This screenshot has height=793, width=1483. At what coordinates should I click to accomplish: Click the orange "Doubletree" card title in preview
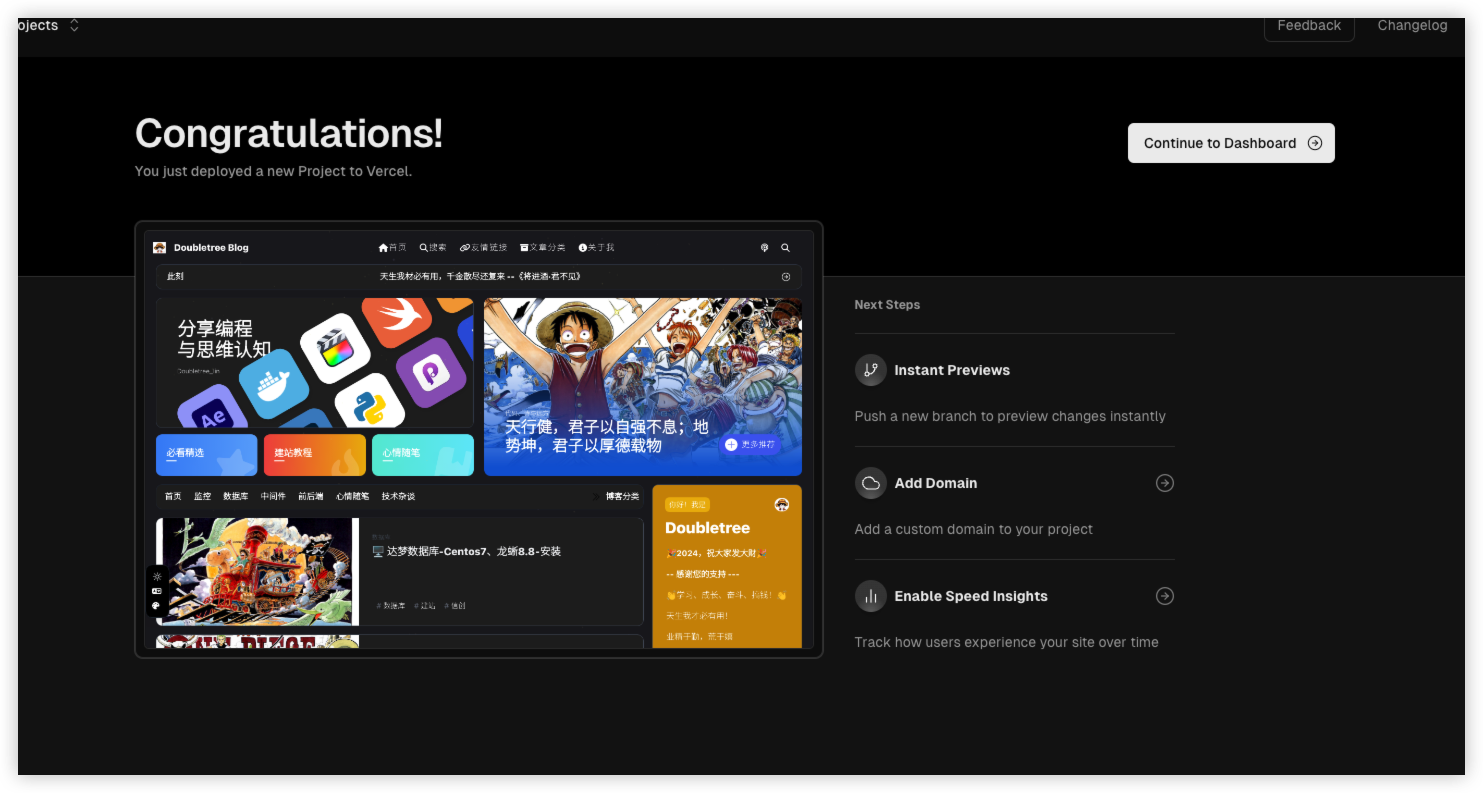[707, 528]
